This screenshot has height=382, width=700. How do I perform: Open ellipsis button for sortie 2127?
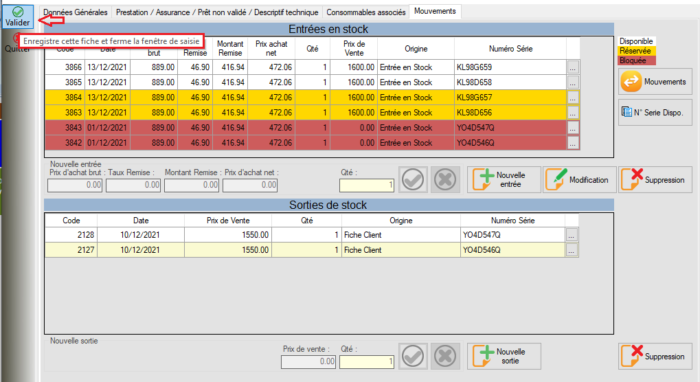571,250
